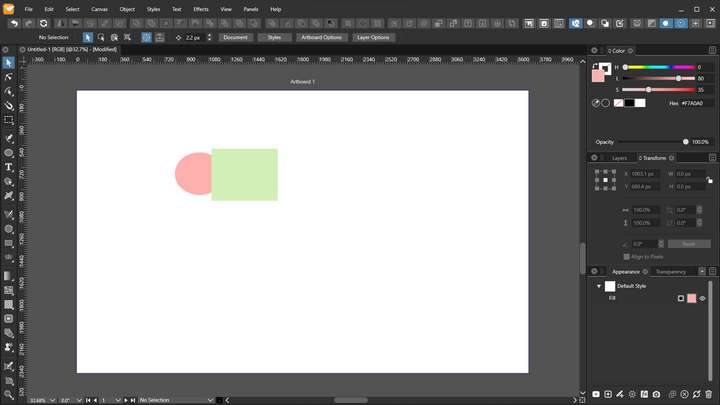
Task: Click the camera icon at Appearance panel bottom
Action: click(656, 394)
